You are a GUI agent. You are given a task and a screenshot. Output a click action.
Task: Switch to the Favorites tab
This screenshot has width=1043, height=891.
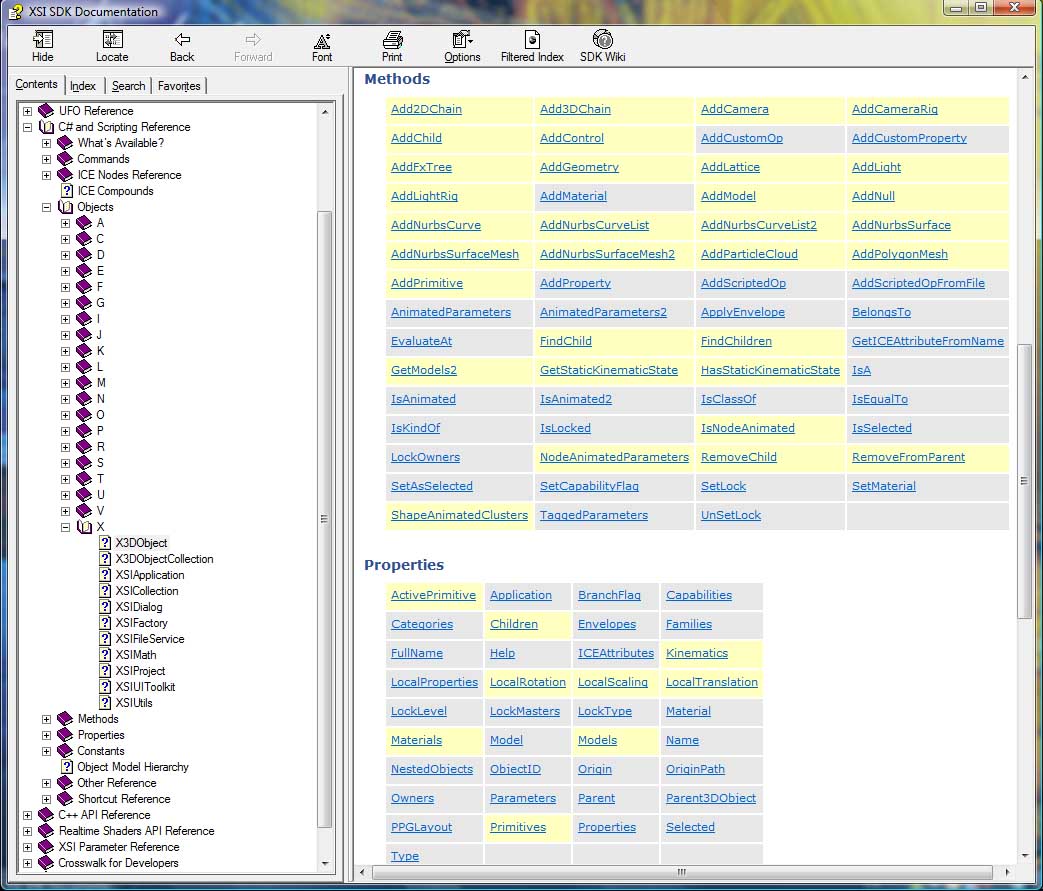pos(179,86)
